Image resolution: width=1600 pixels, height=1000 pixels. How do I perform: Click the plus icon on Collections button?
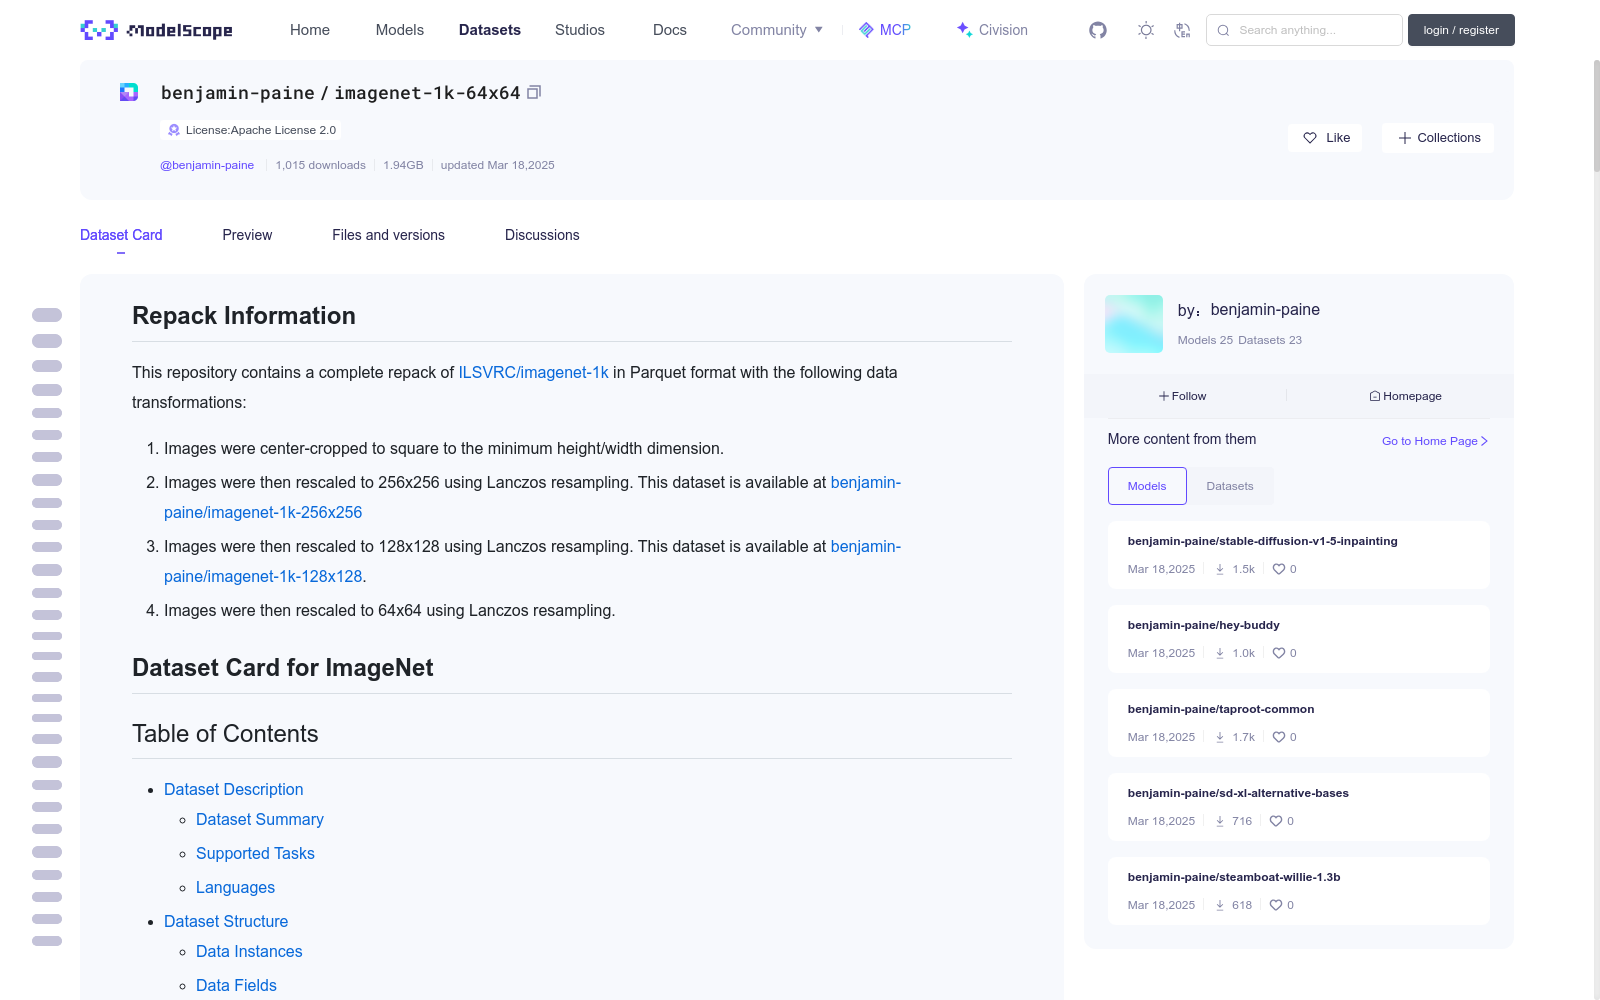tap(1405, 138)
